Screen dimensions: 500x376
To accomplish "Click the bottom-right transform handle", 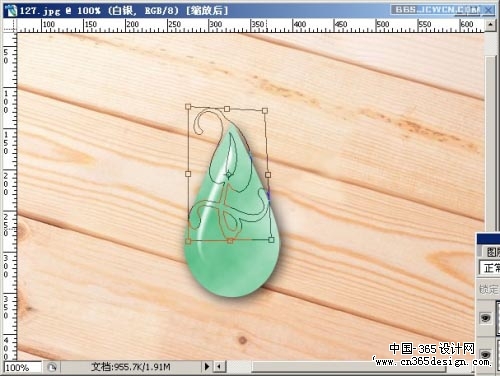I will click(x=271, y=239).
